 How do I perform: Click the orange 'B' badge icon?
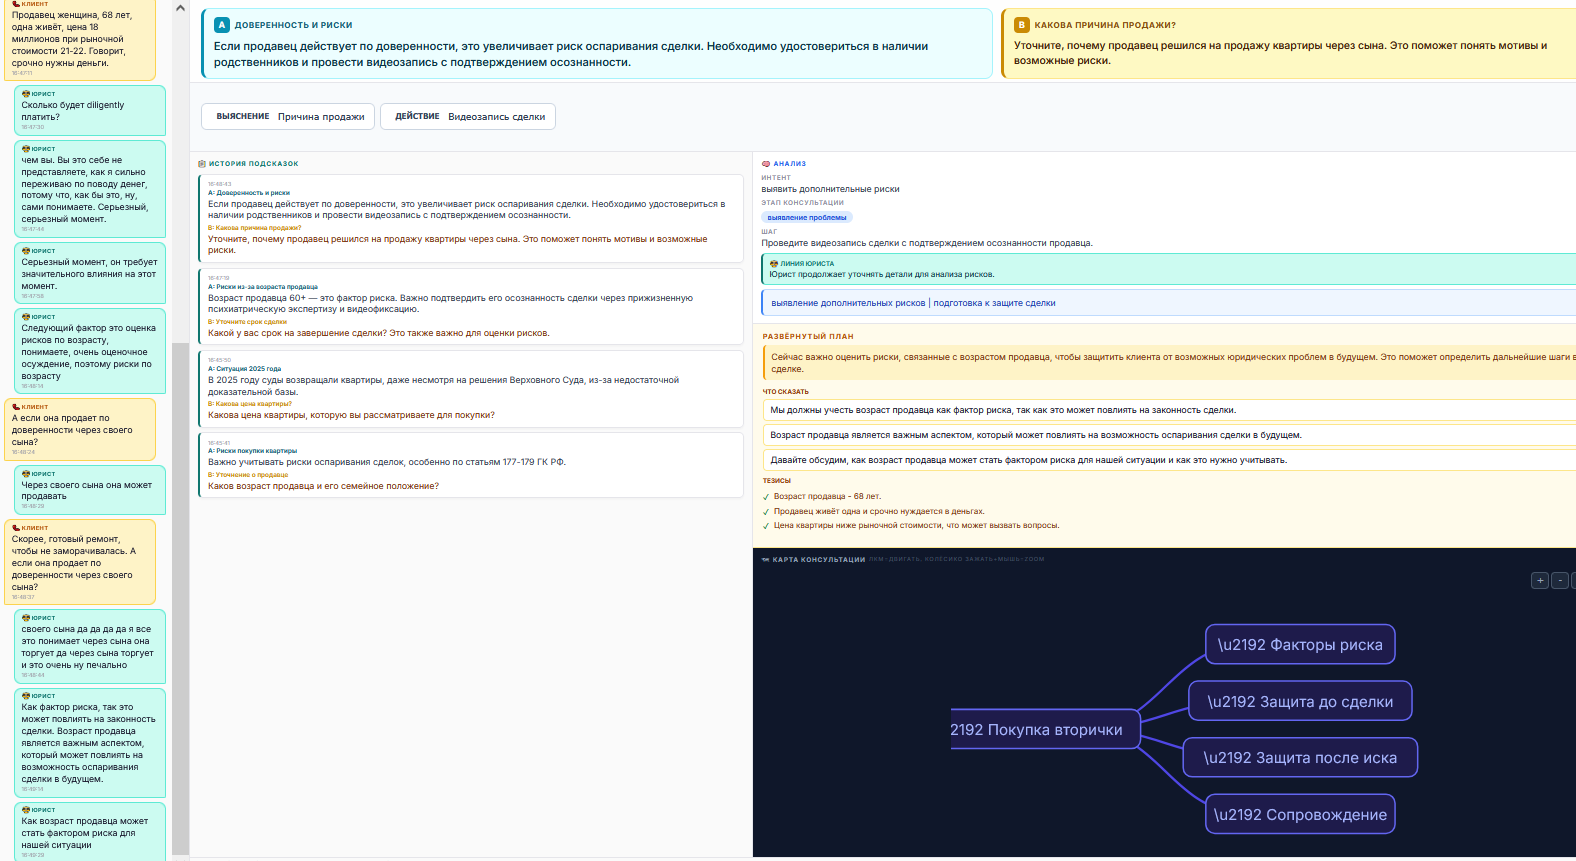pos(1021,25)
